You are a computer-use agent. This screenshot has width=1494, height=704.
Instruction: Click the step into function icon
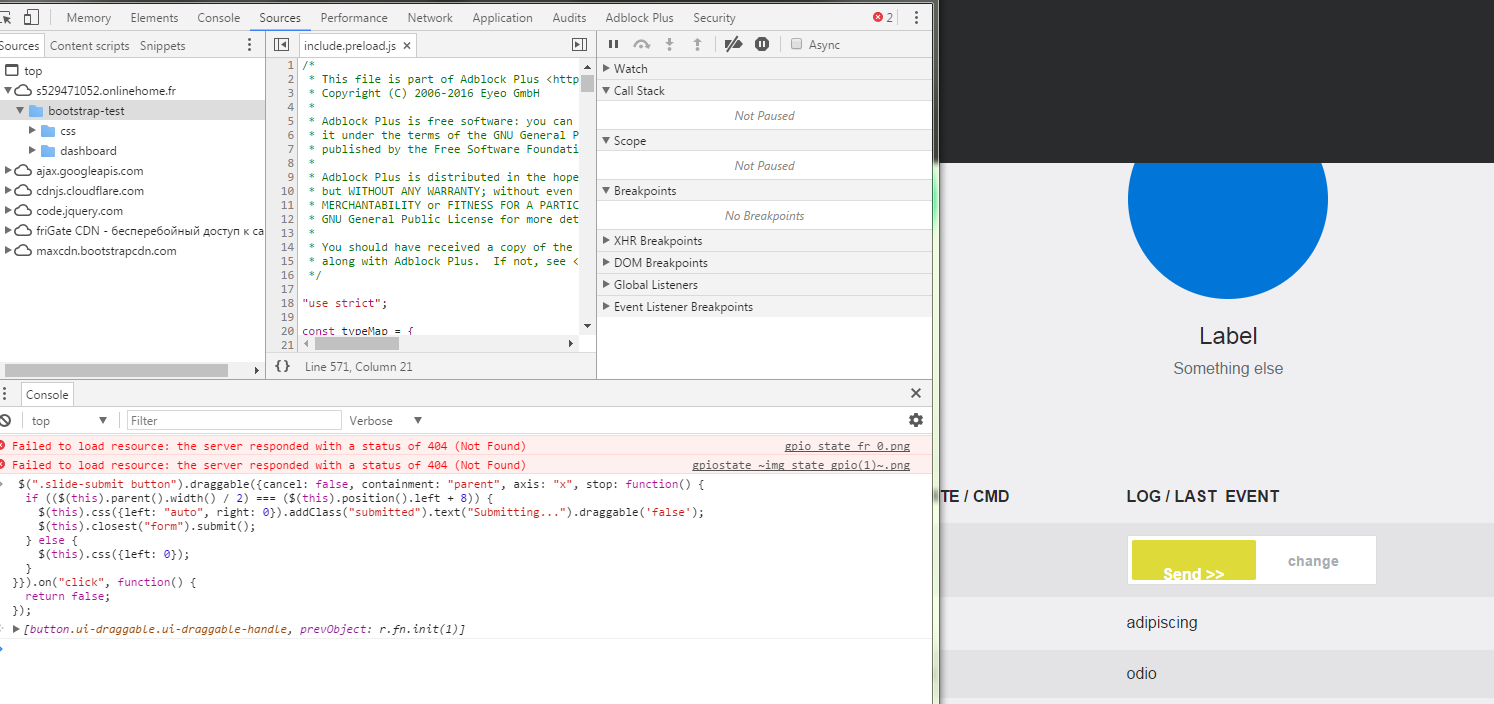pyautogui.click(x=670, y=44)
